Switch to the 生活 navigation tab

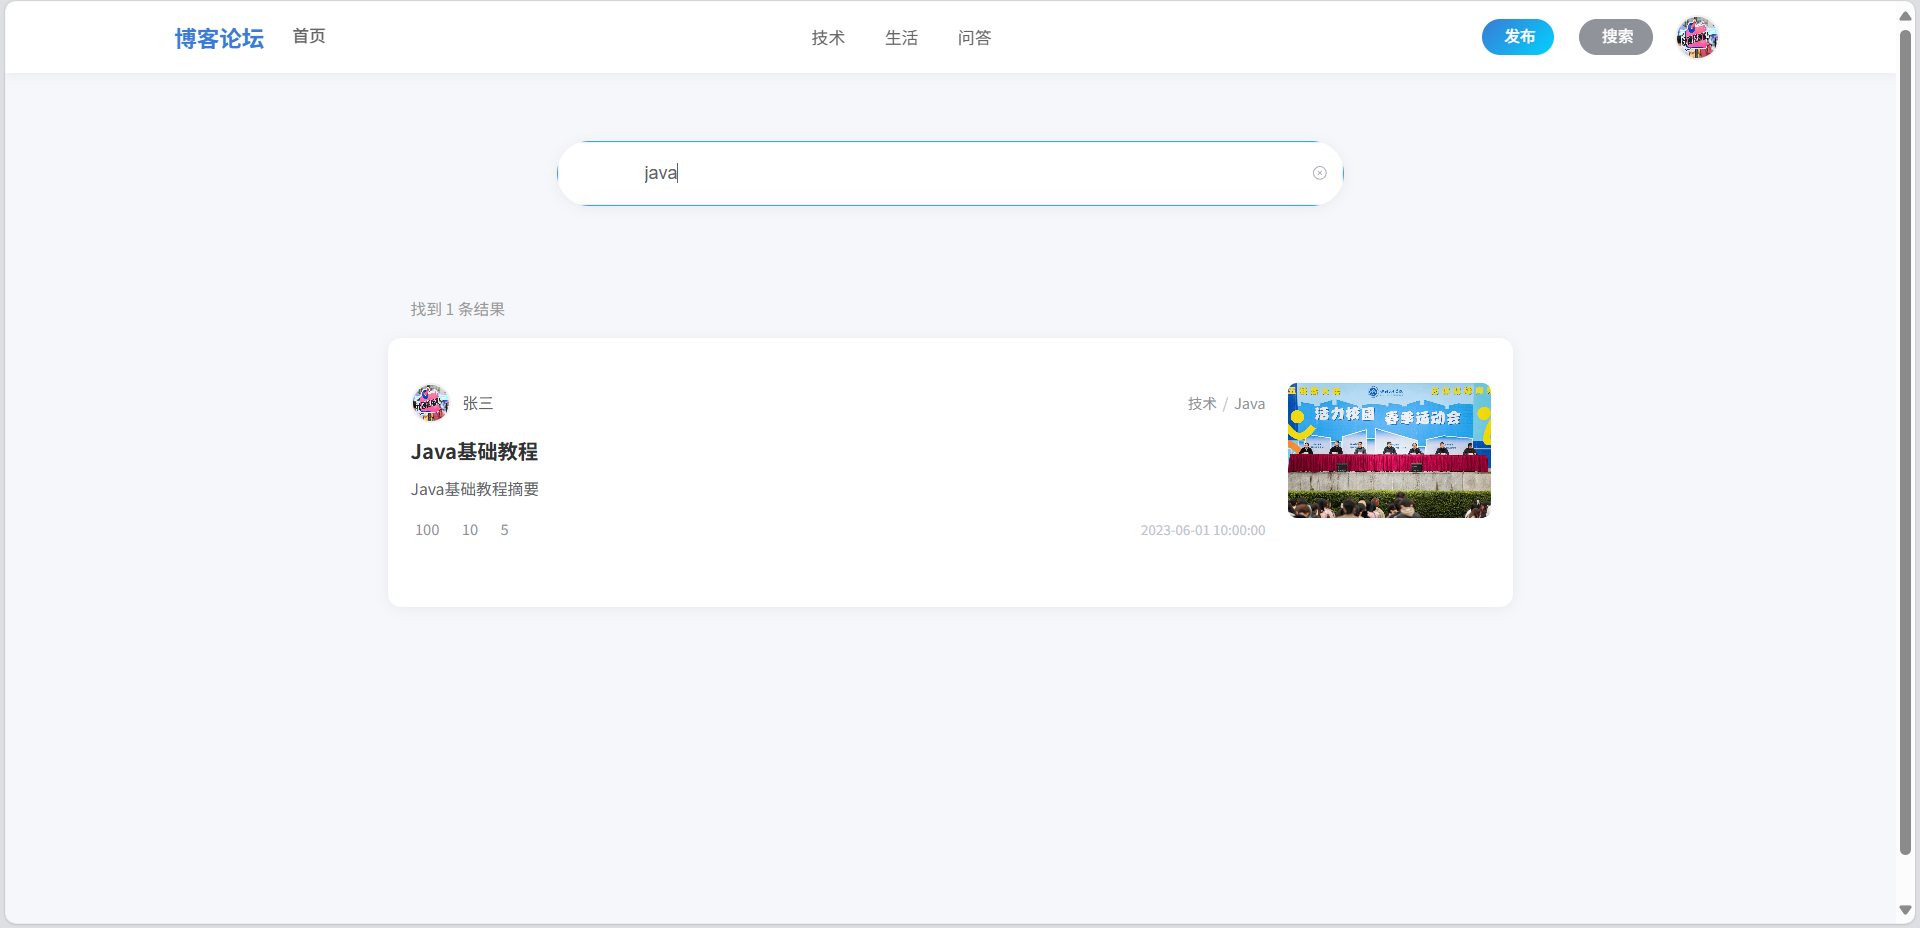coord(901,37)
